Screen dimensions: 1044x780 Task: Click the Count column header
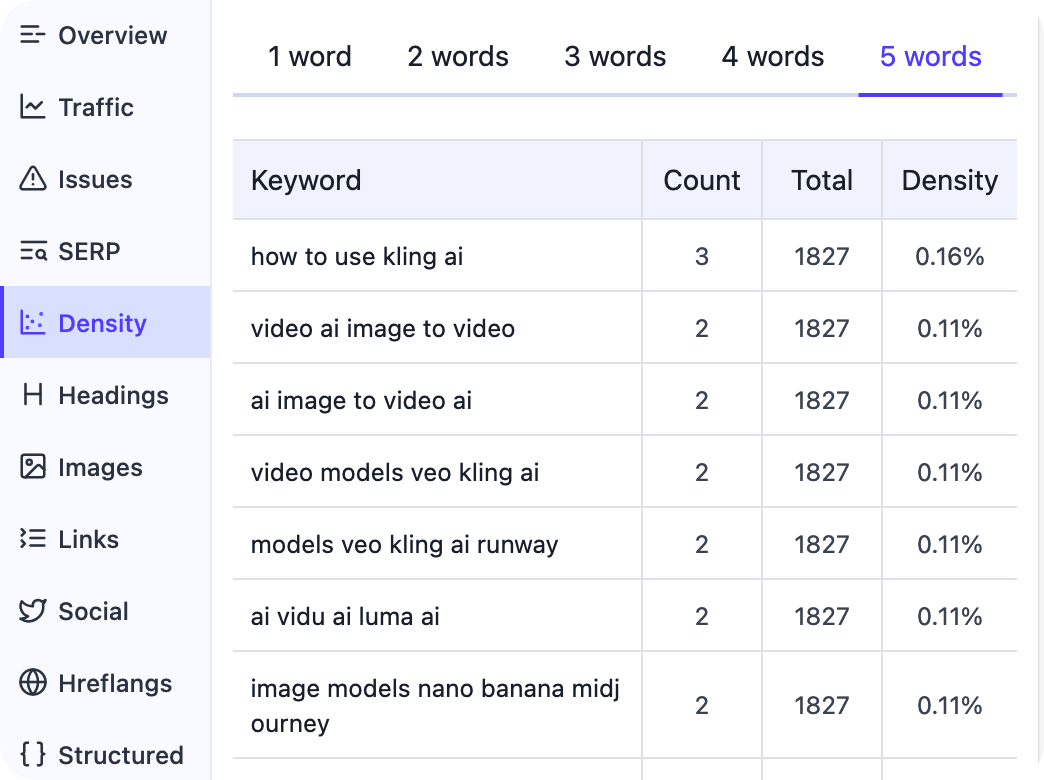point(702,181)
